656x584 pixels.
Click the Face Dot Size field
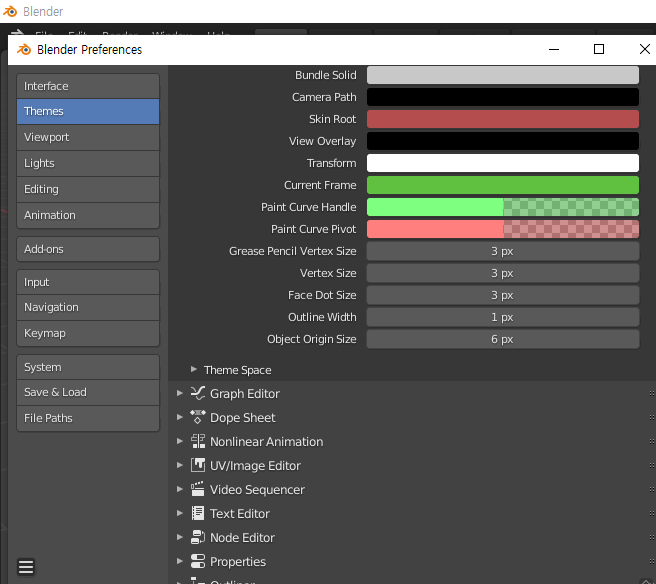[x=503, y=295]
